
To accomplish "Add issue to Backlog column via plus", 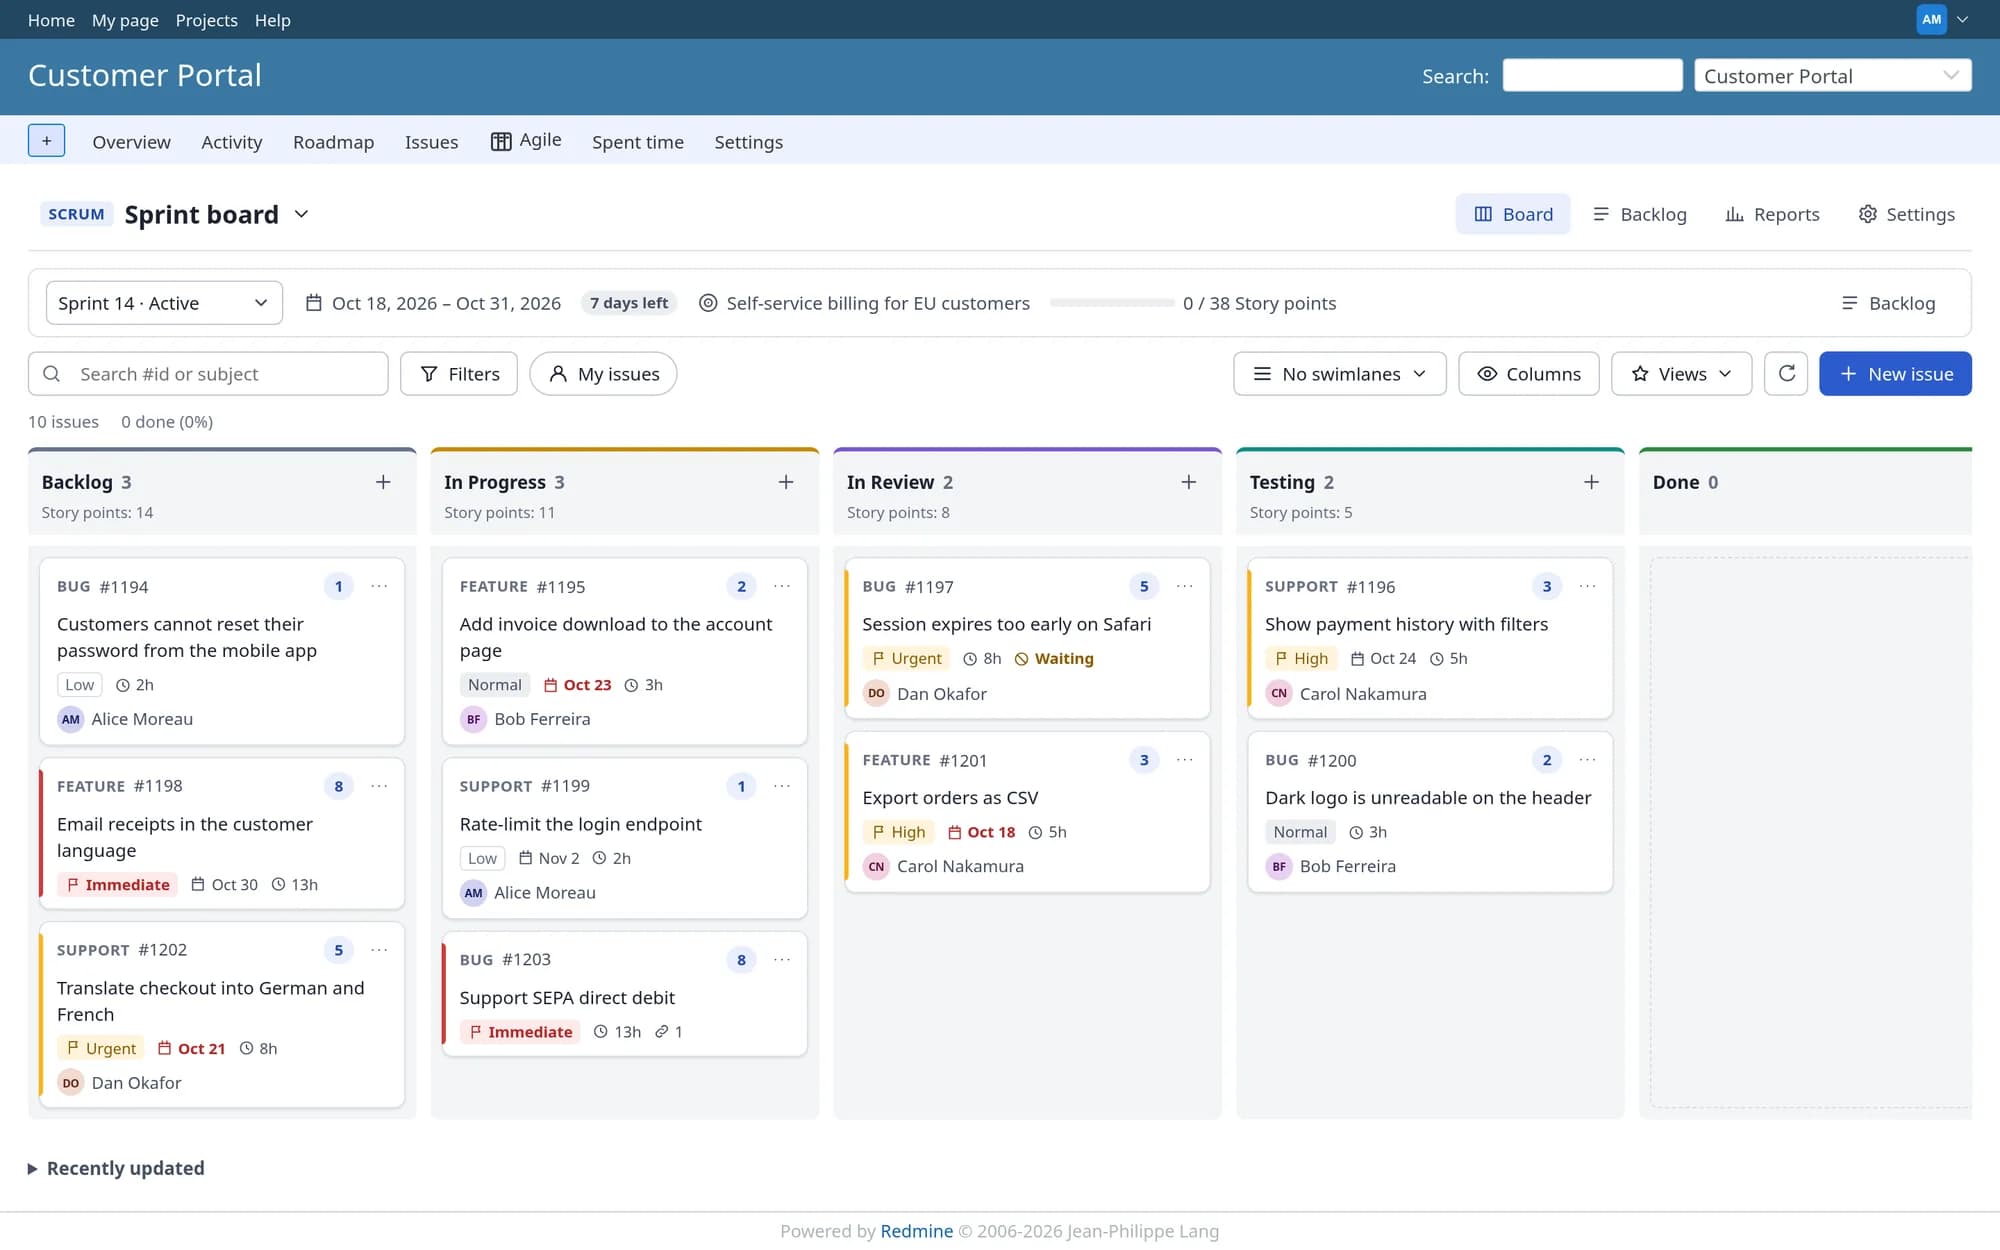I will [383, 482].
